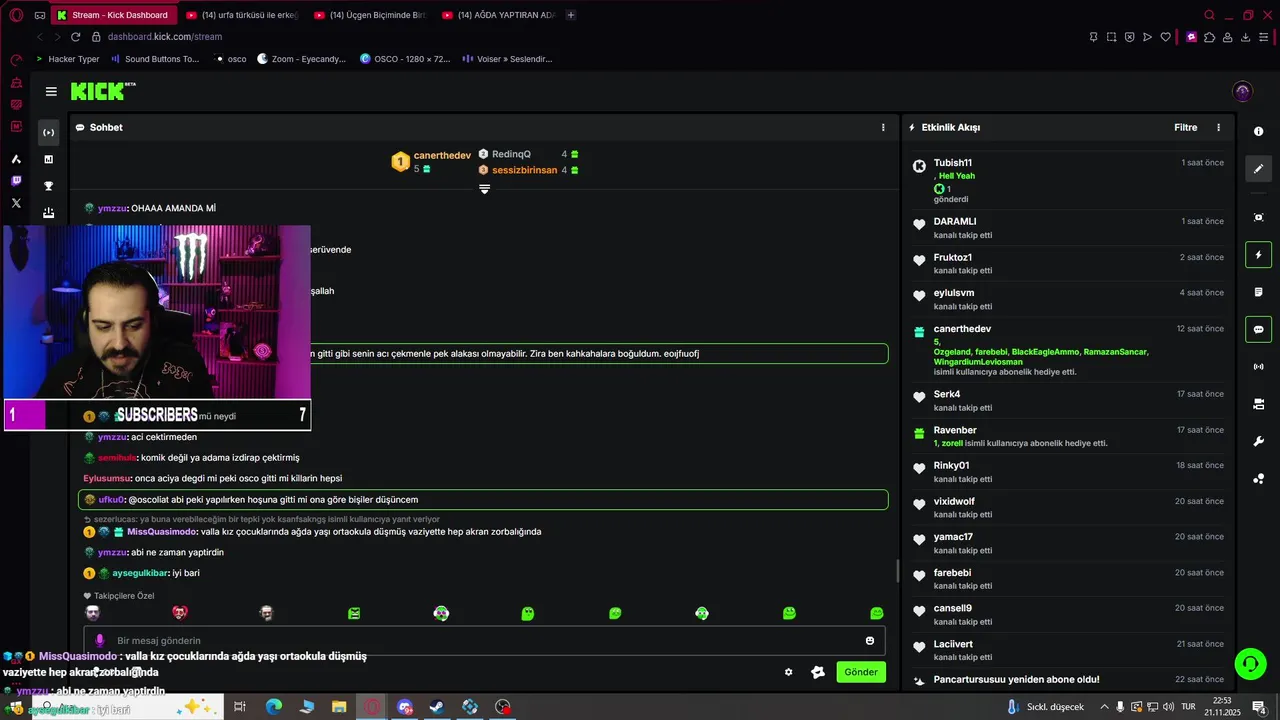The height and width of the screenshot is (720, 1280).
Task: Open the browser easy setup menu icon
Action: 1265,37
